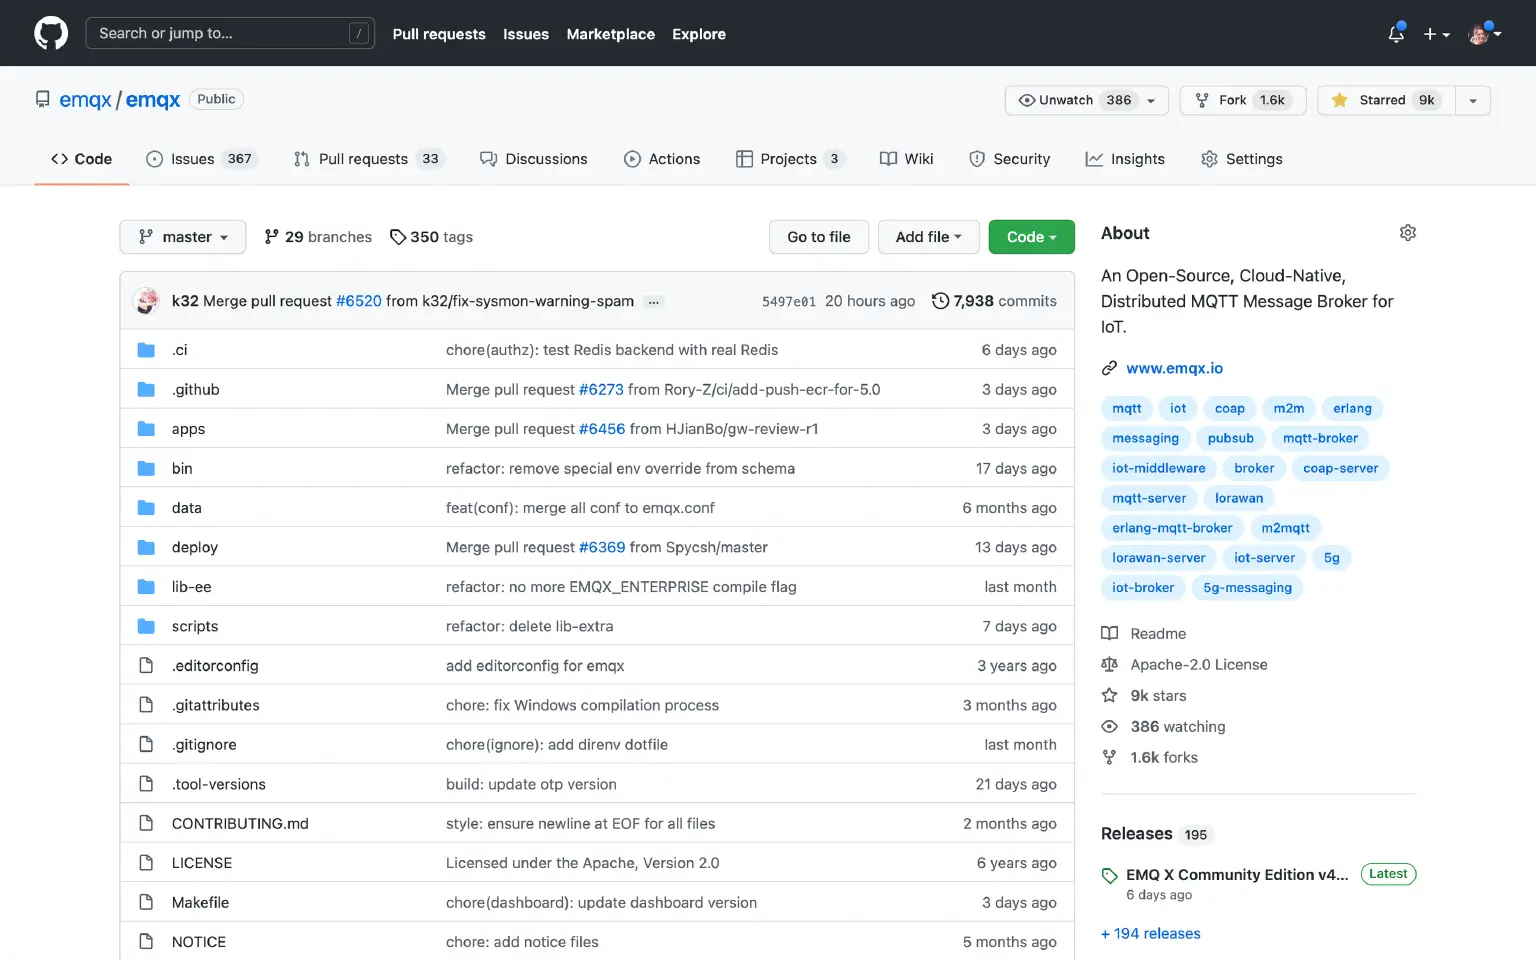This screenshot has width=1536, height=960.
Task: Open the green Code dropdown
Action: (x=1031, y=236)
